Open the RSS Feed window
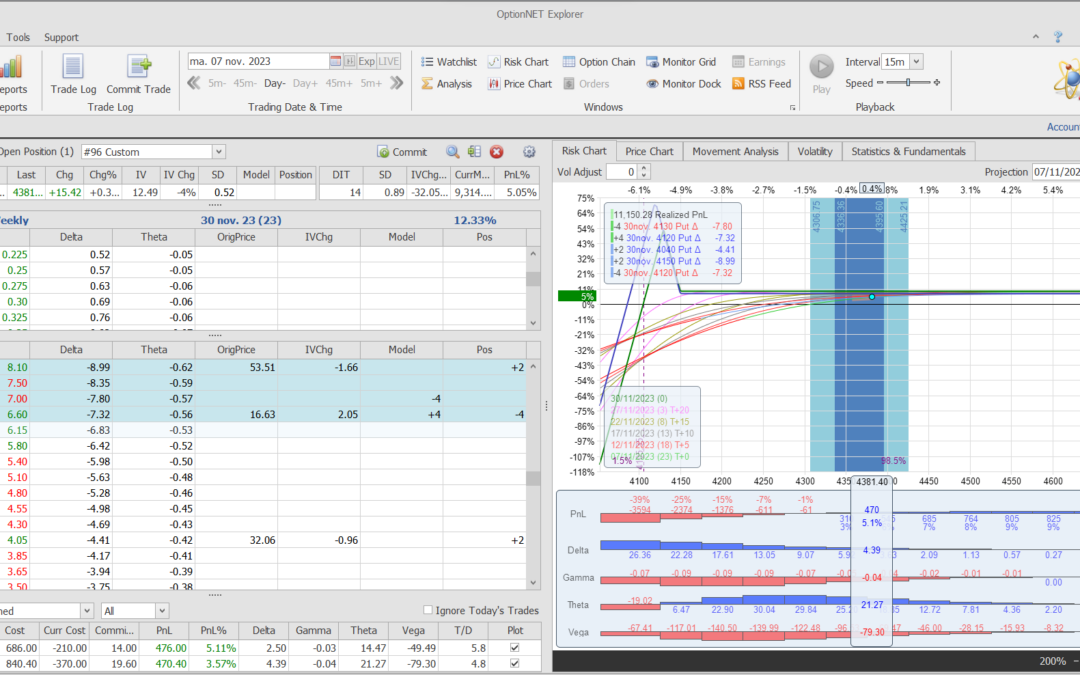 pyautogui.click(x=761, y=84)
